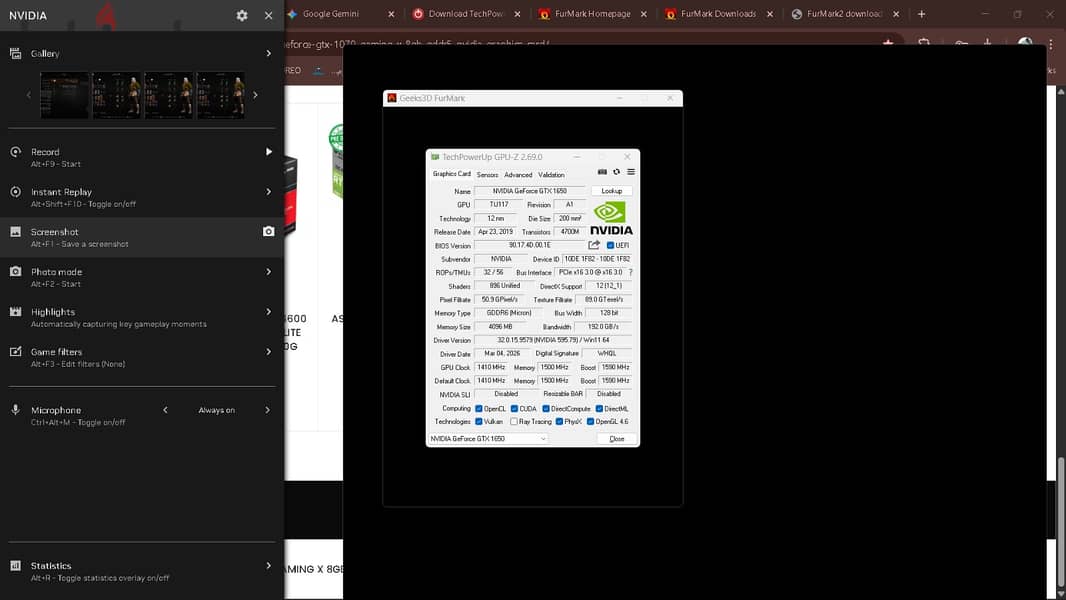Switch to FurMark Homepage browser tab
The image size is (1066, 600).
coord(592,14)
